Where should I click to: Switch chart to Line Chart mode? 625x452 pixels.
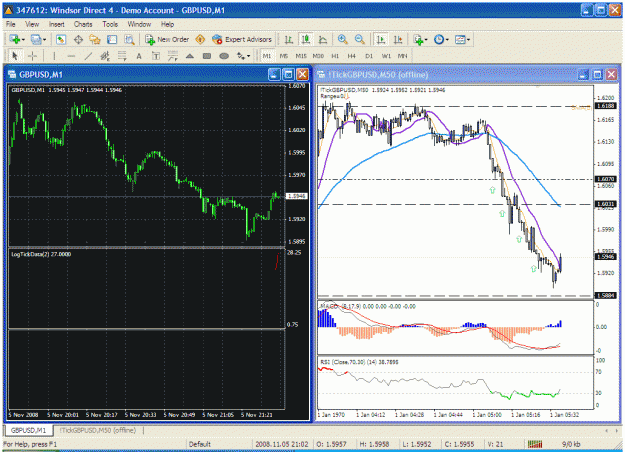click(323, 39)
